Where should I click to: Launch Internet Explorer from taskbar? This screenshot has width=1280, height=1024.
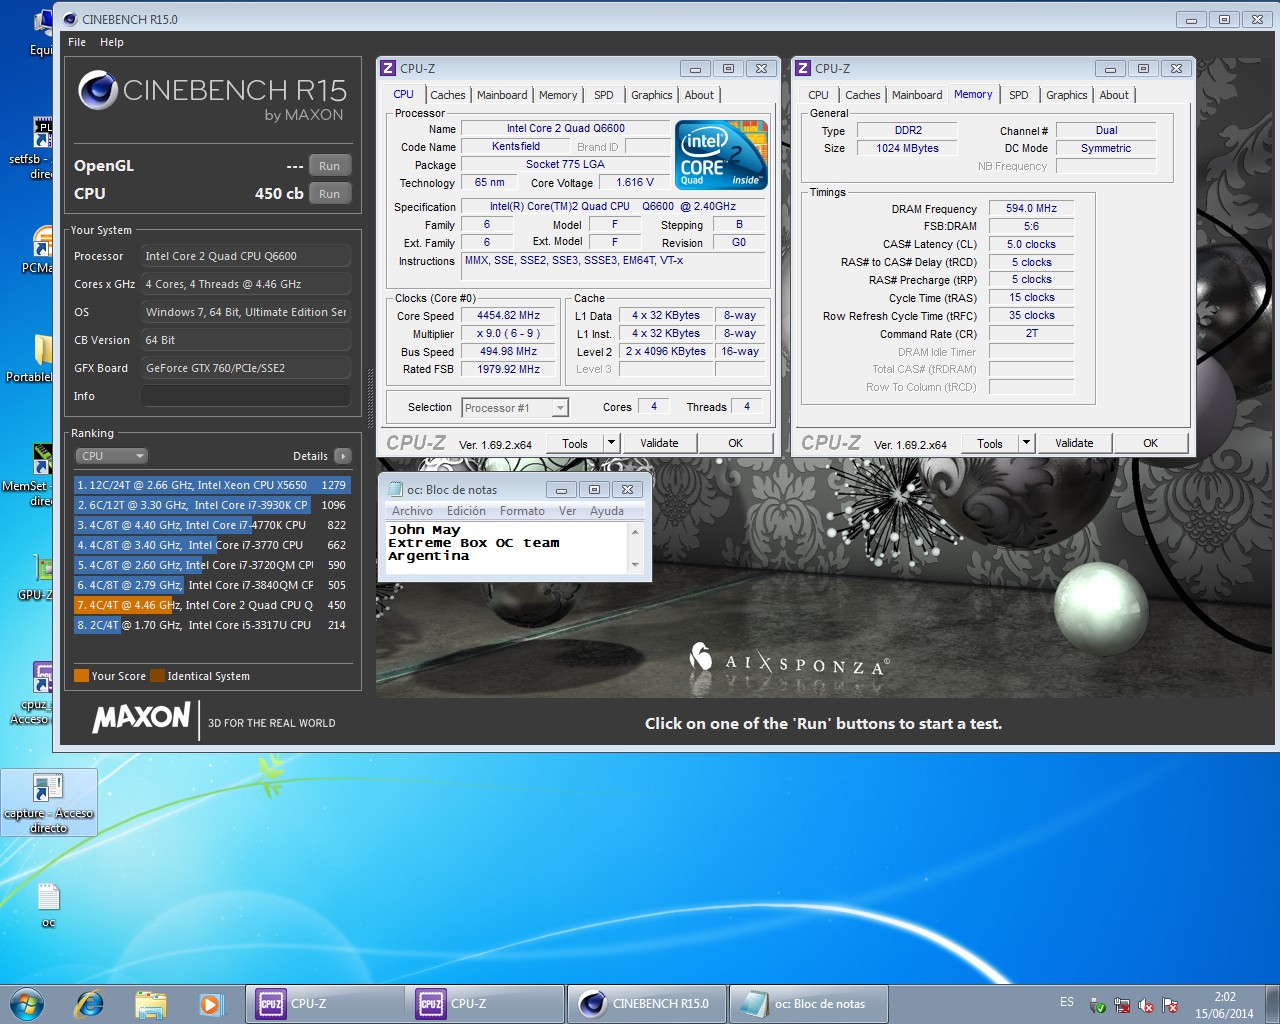click(89, 1003)
